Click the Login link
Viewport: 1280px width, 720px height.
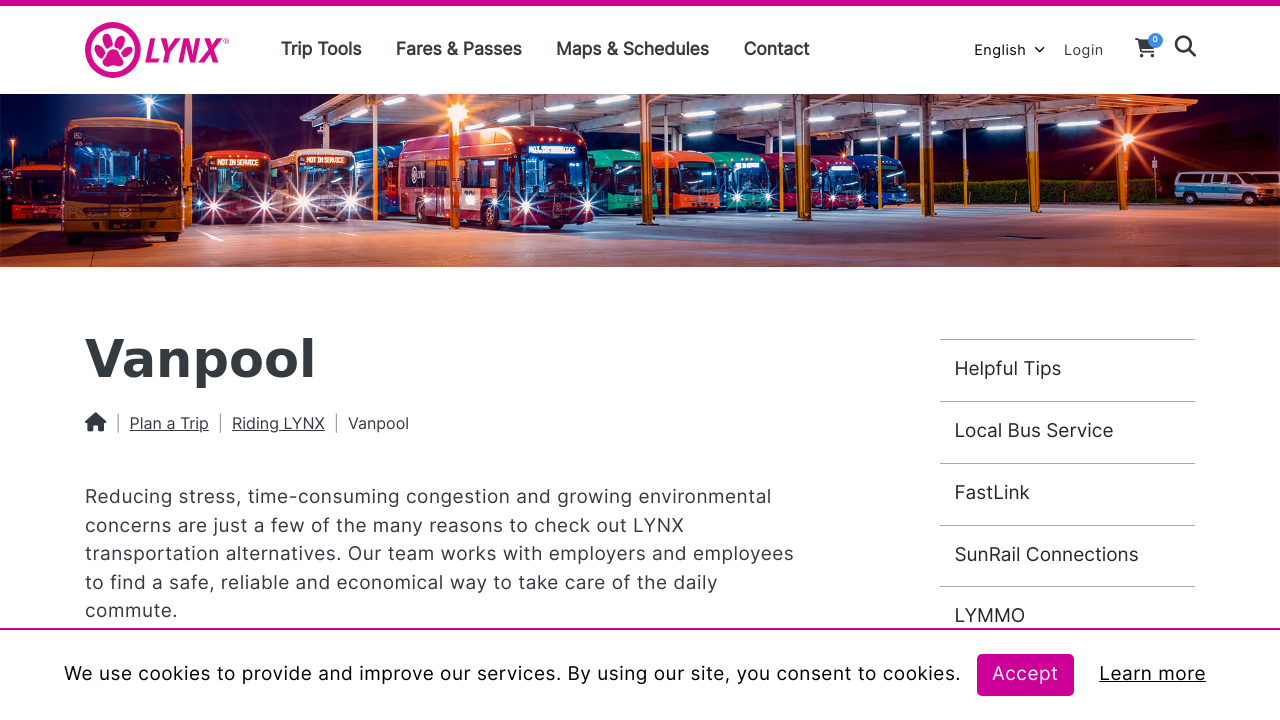point(1083,48)
